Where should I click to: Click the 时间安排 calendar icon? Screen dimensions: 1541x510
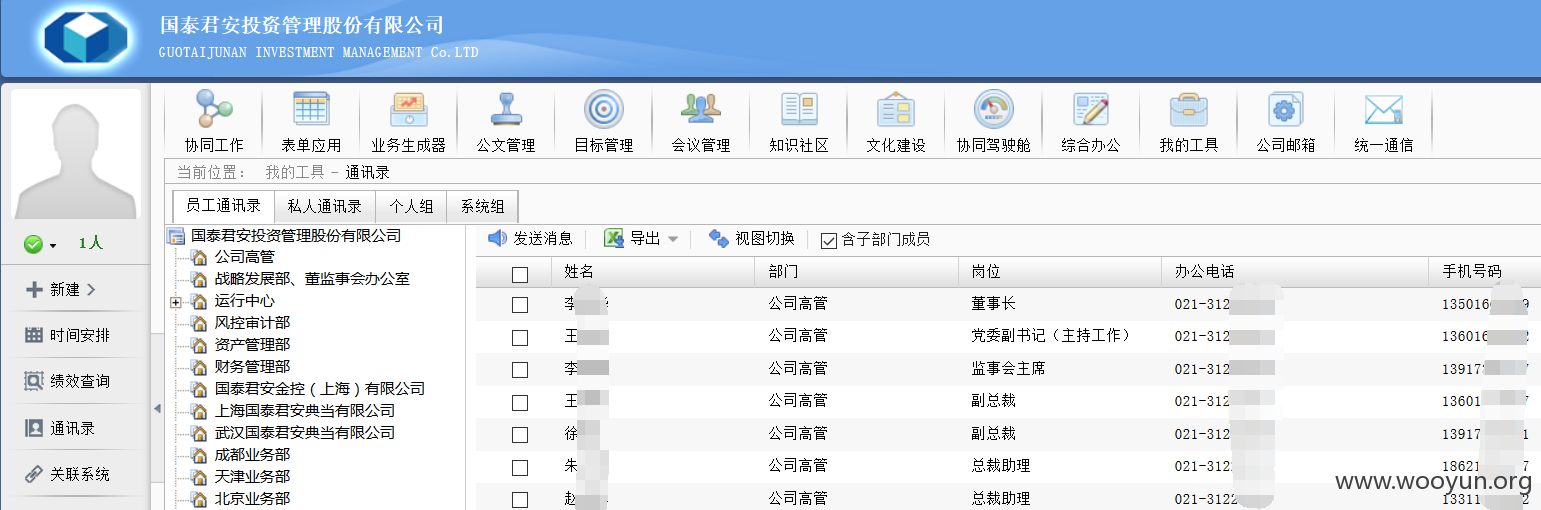tap(33, 335)
